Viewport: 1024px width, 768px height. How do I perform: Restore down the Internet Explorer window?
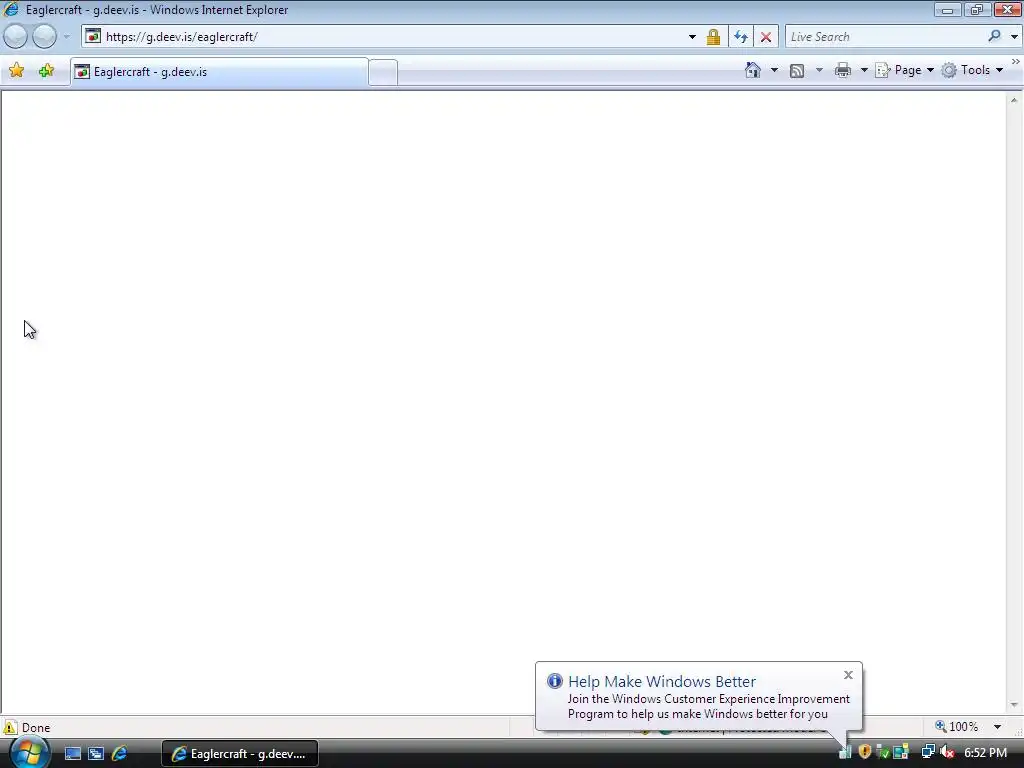point(976,9)
